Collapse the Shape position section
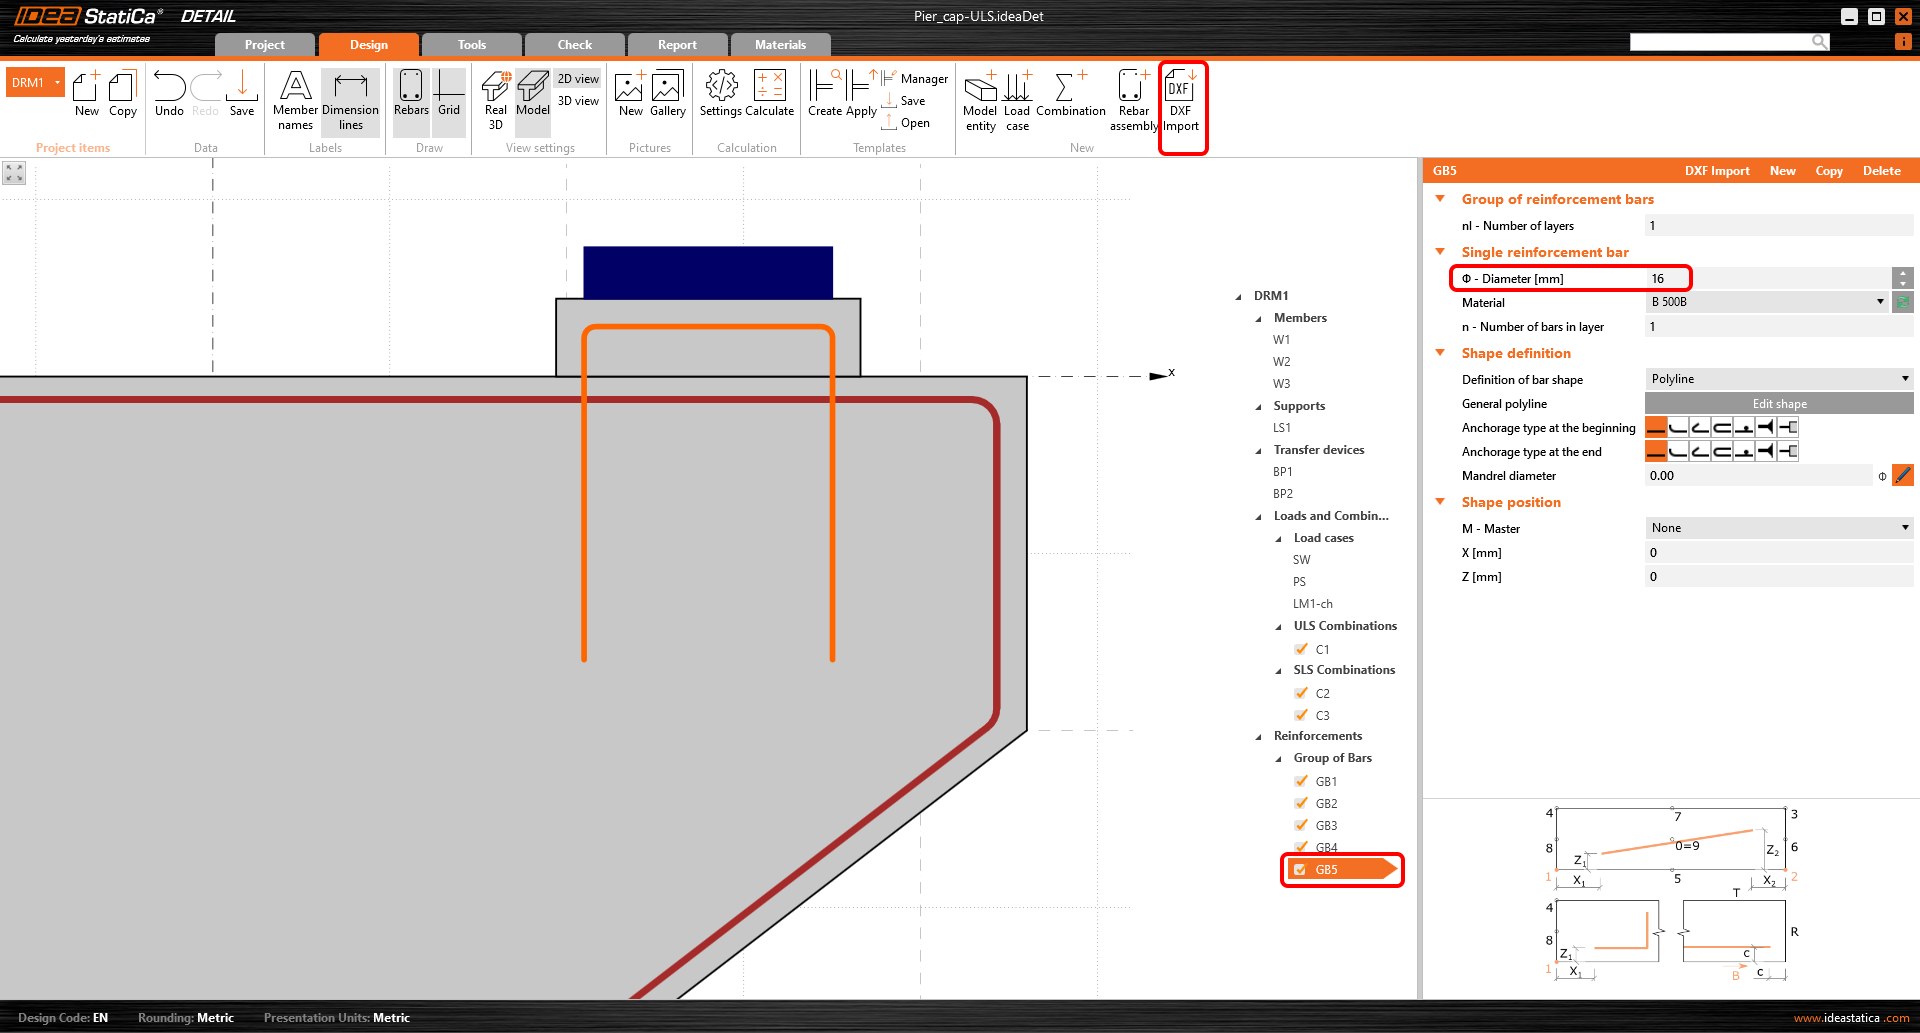This screenshot has height=1033, width=1920. 1440,502
